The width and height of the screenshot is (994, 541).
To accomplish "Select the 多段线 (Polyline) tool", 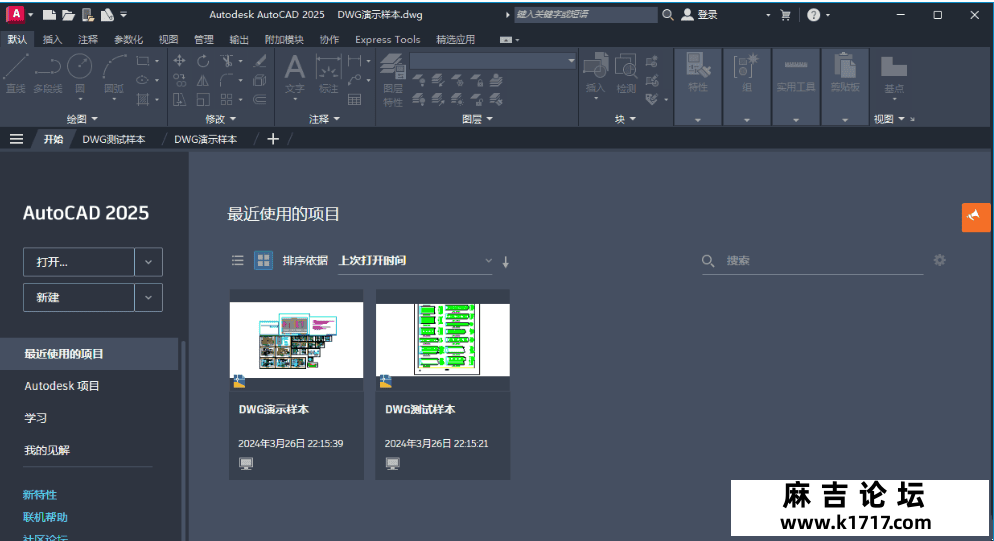I will point(48,74).
